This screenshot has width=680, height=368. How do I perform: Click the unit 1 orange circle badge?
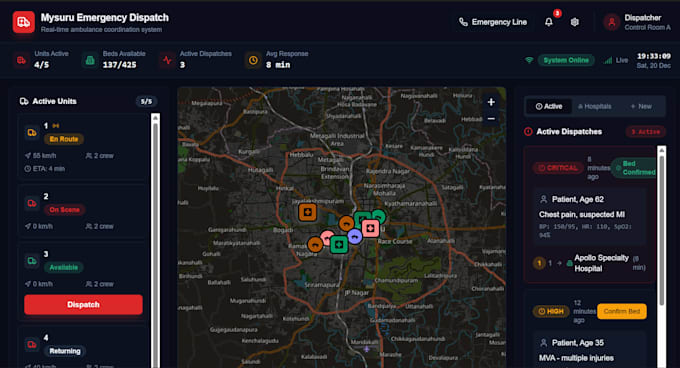pyautogui.click(x=539, y=263)
